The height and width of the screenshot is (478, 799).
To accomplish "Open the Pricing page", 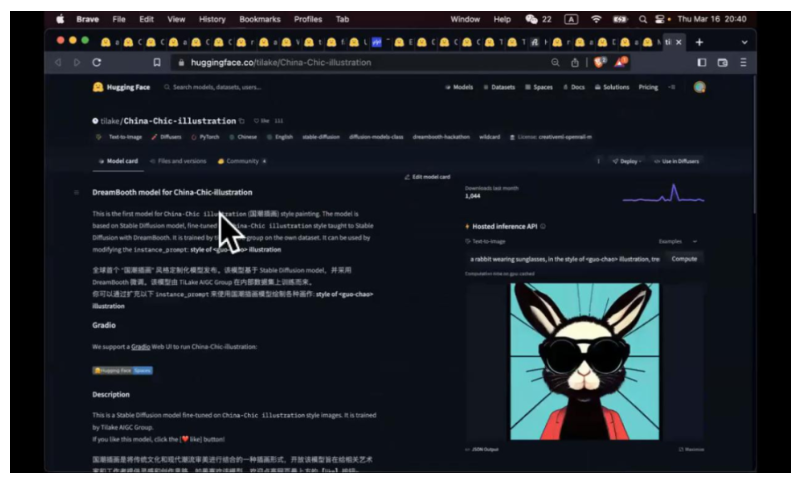I will click(x=648, y=87).
